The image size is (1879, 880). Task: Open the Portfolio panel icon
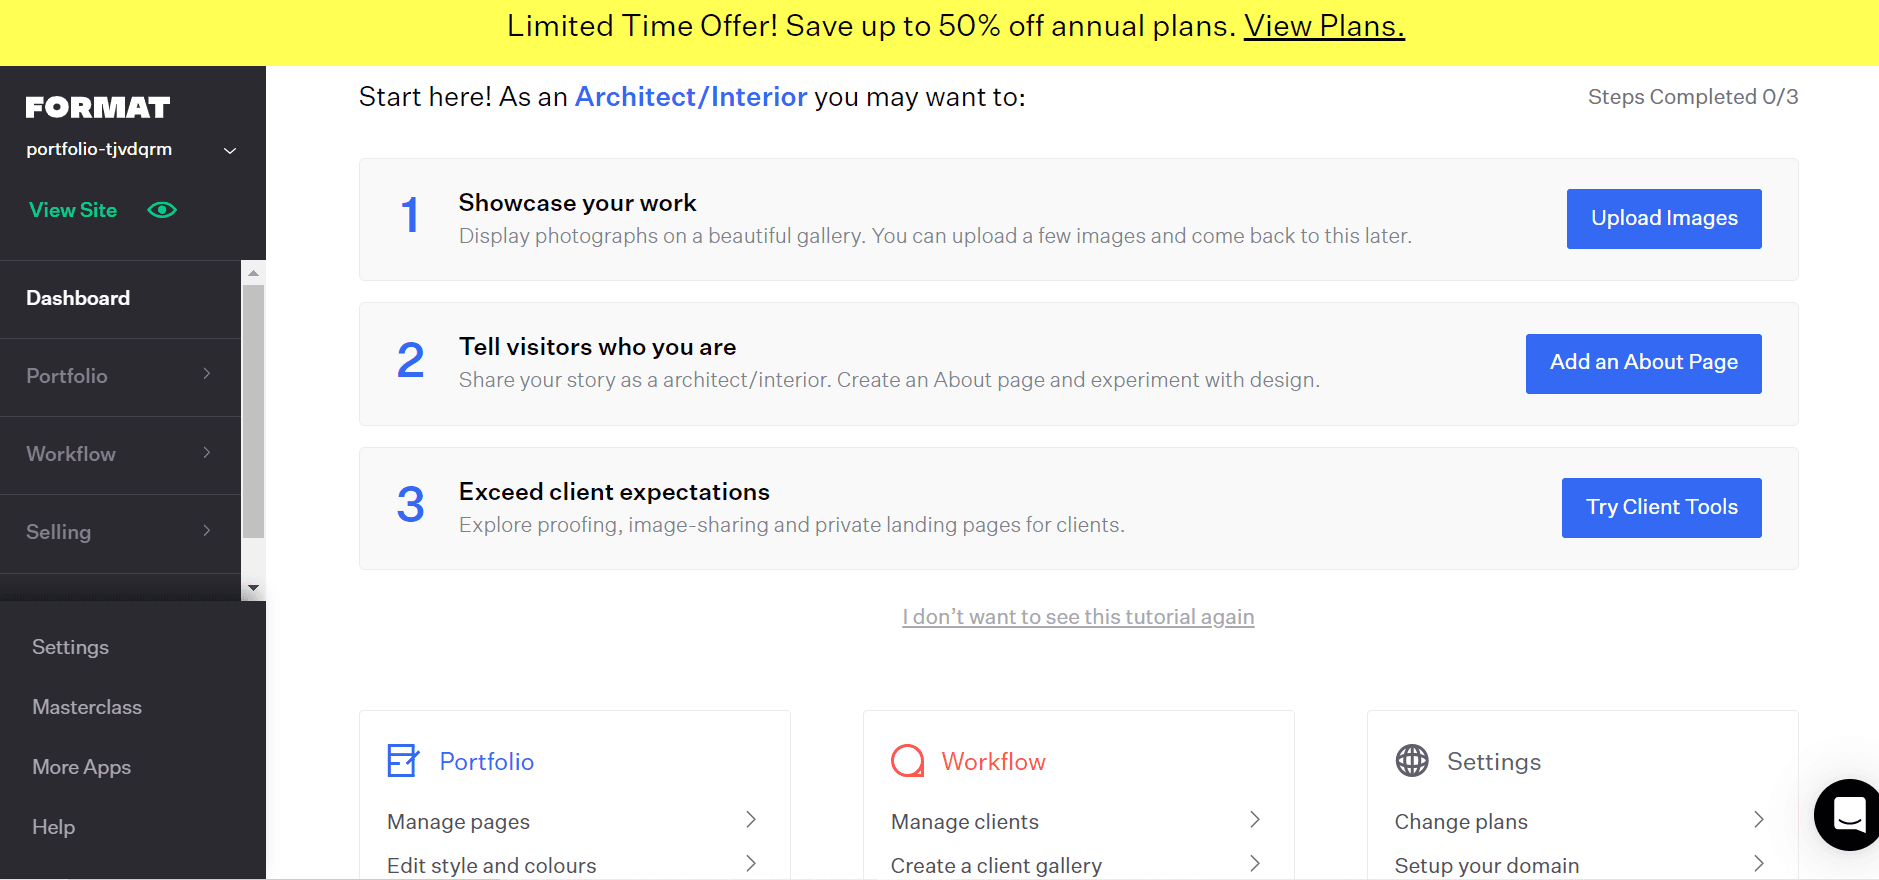tap(402, 760)
